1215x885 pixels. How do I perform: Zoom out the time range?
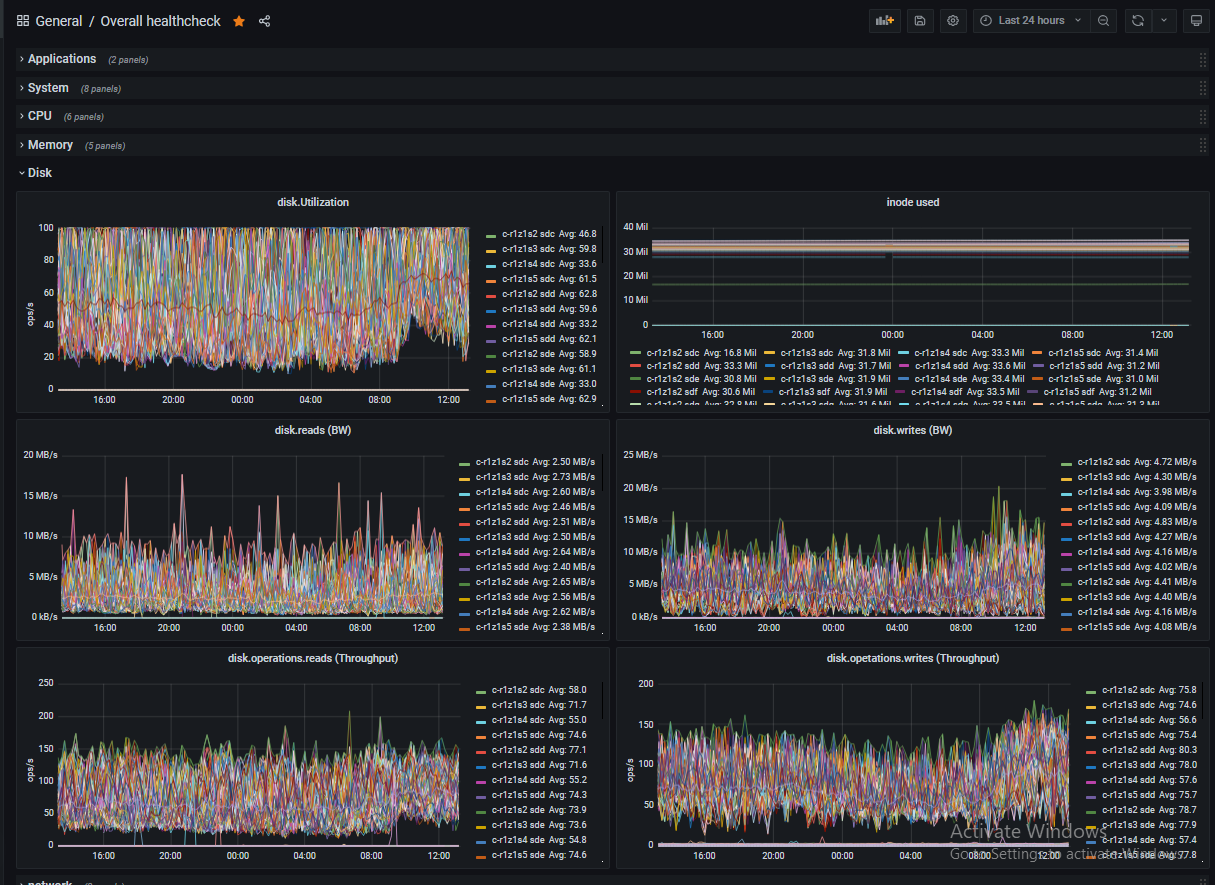click(1103, 21)
